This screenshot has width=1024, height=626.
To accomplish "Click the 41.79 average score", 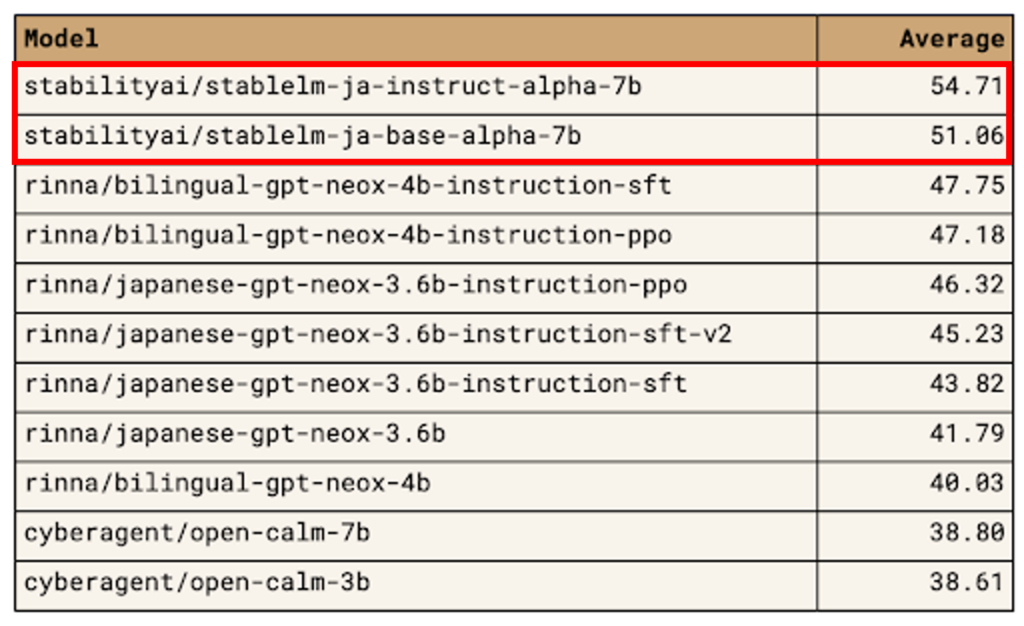I will click(x=967, y=433).
